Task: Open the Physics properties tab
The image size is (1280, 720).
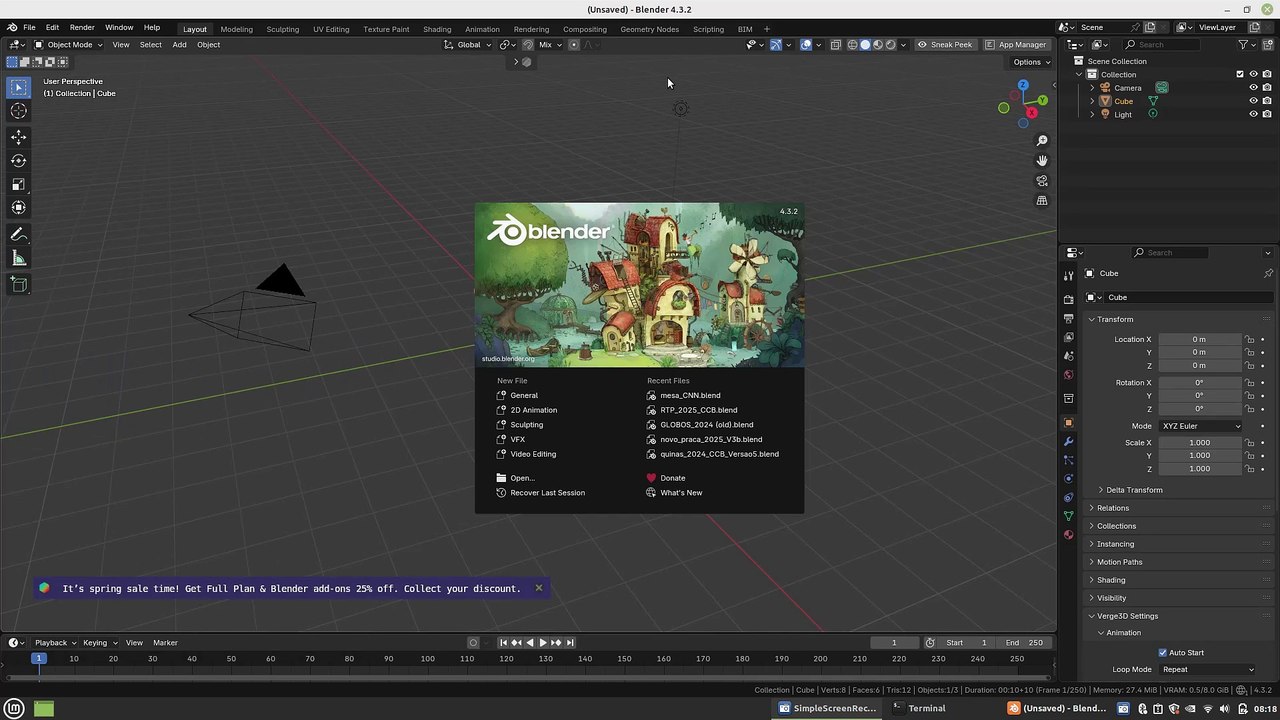Action: tap(1068, 479)
